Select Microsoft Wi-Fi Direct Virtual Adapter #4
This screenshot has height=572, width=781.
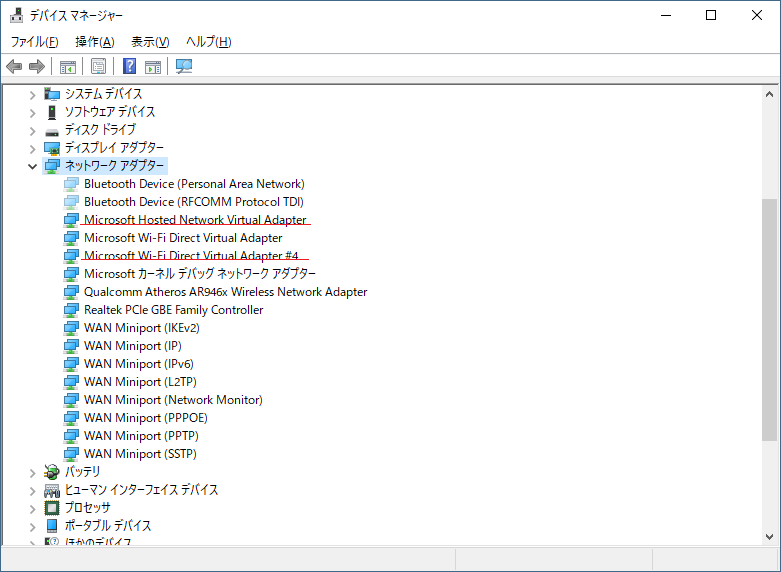click(191, 256)
